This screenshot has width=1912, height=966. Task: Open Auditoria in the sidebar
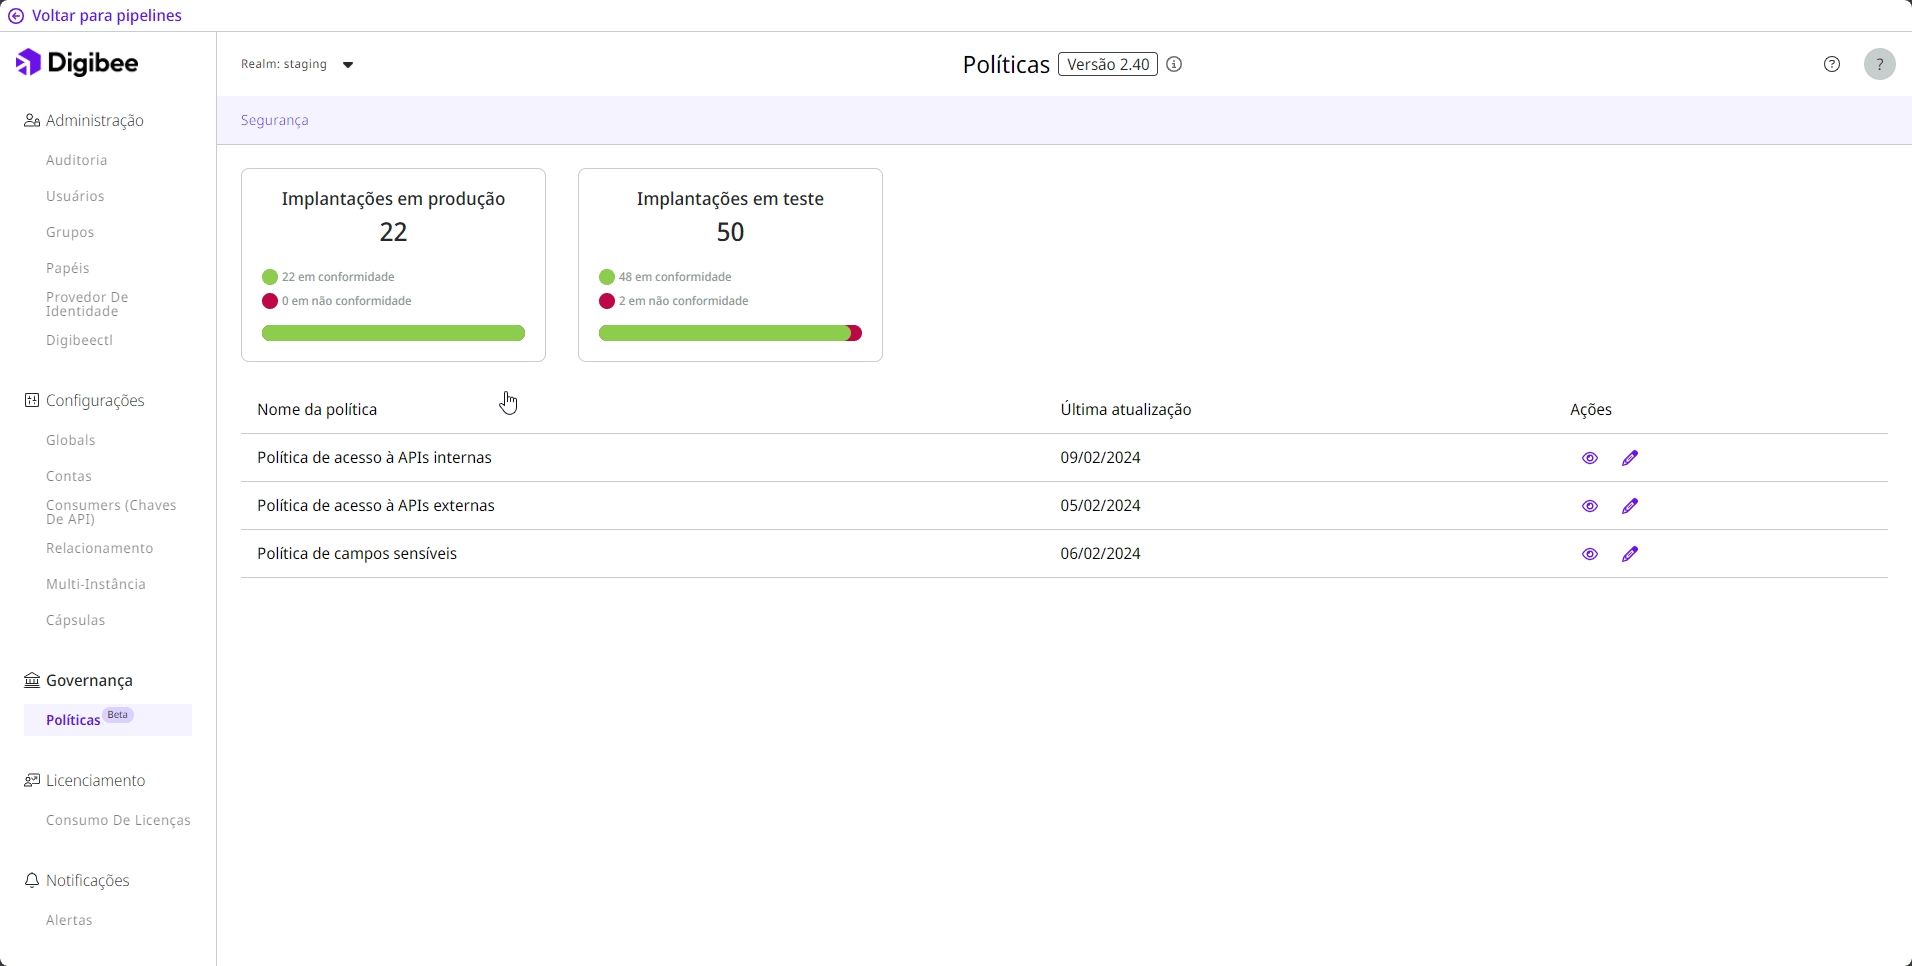coord(77,161)
